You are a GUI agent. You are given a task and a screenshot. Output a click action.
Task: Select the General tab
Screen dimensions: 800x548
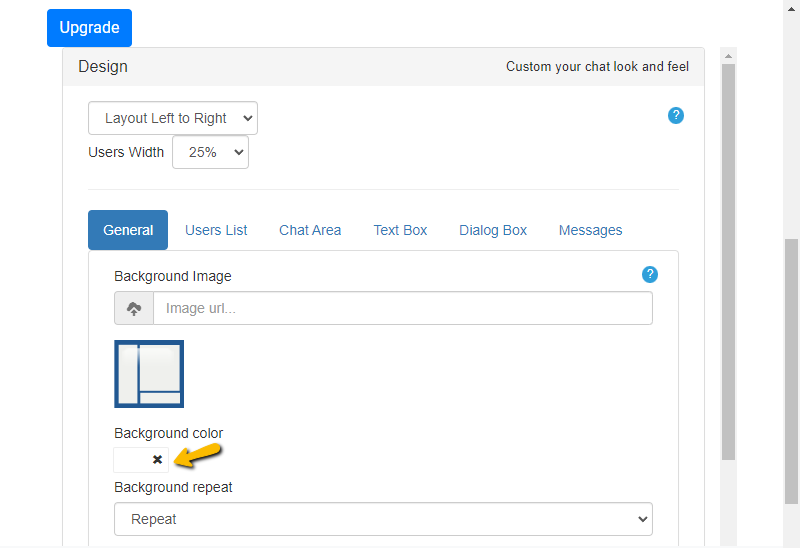click(x=128, y=230)
